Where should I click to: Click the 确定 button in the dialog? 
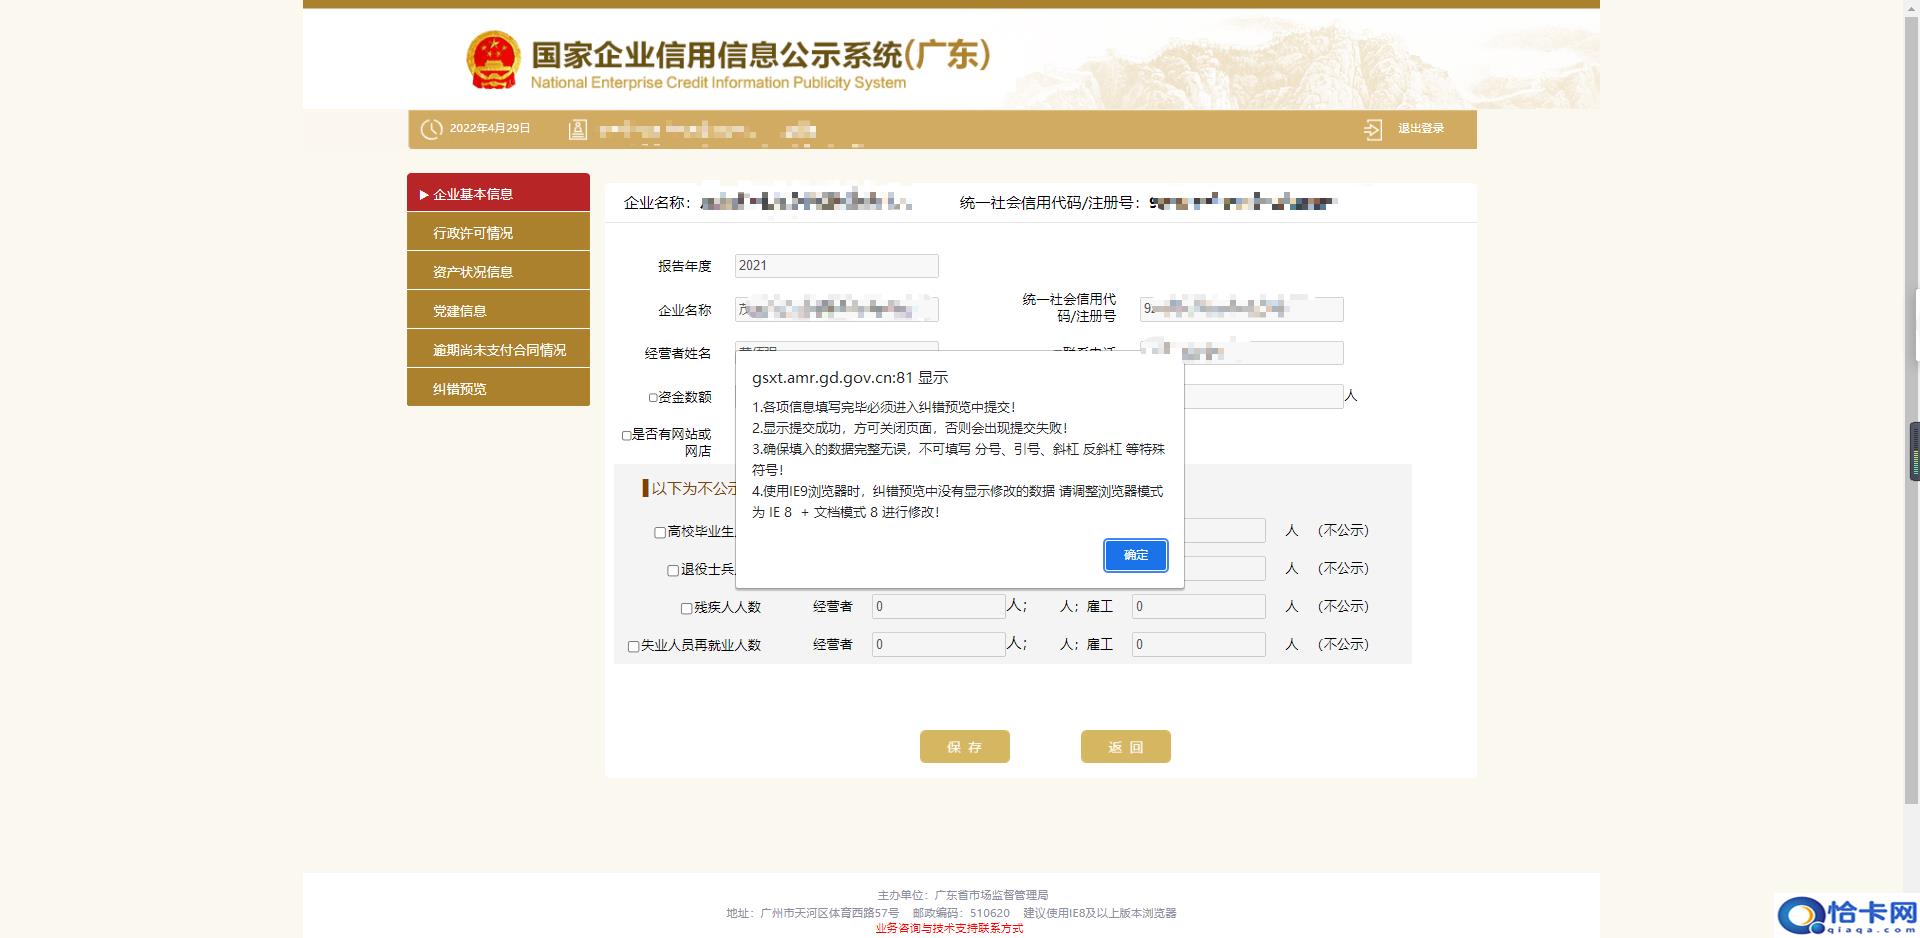(1135, 555)
